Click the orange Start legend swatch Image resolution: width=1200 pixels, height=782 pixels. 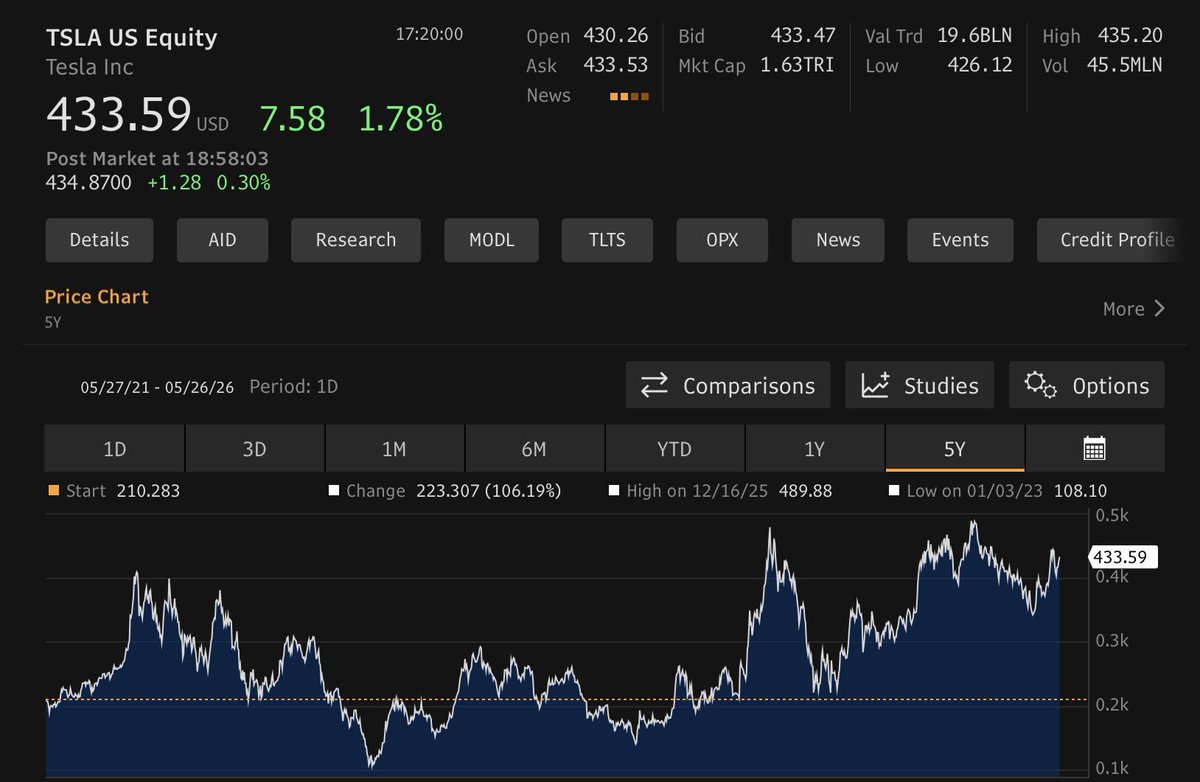(x=54, y=491)
